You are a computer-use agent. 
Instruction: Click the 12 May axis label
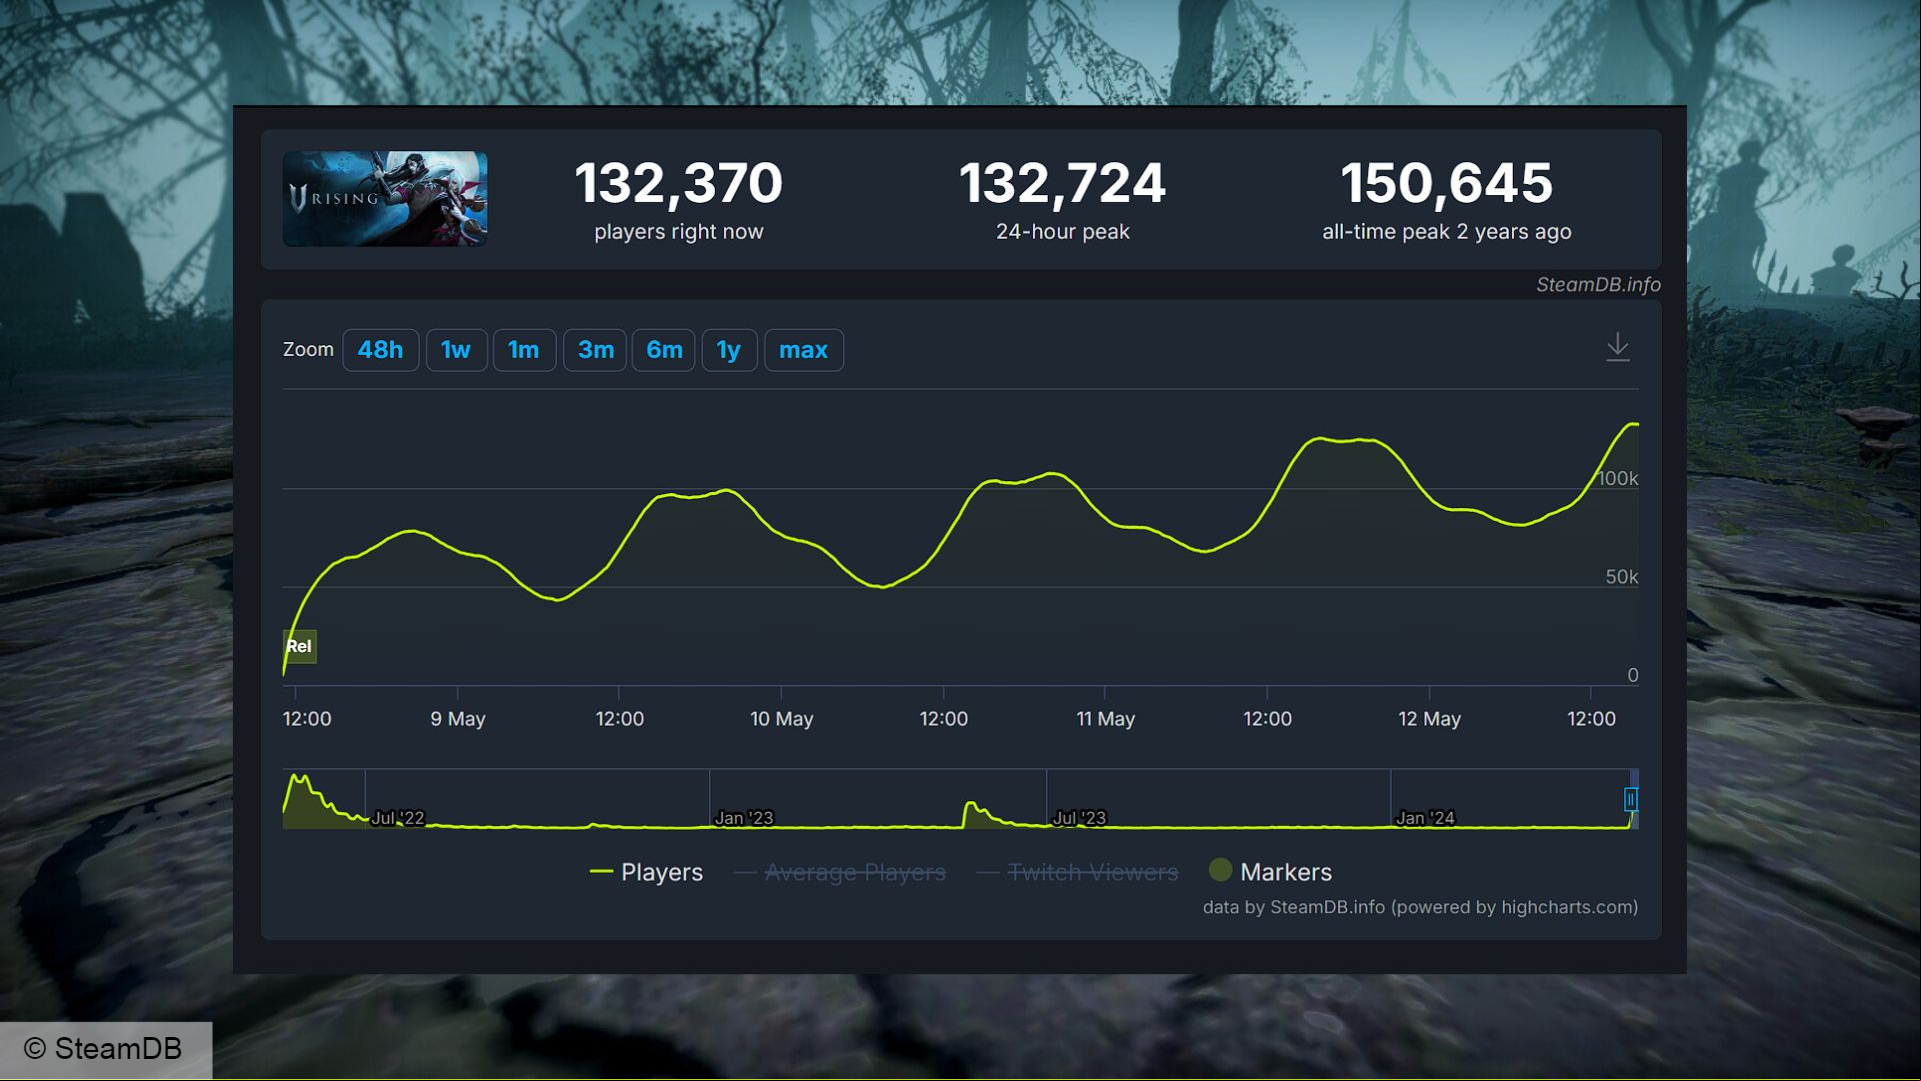tap(1429, 719)
